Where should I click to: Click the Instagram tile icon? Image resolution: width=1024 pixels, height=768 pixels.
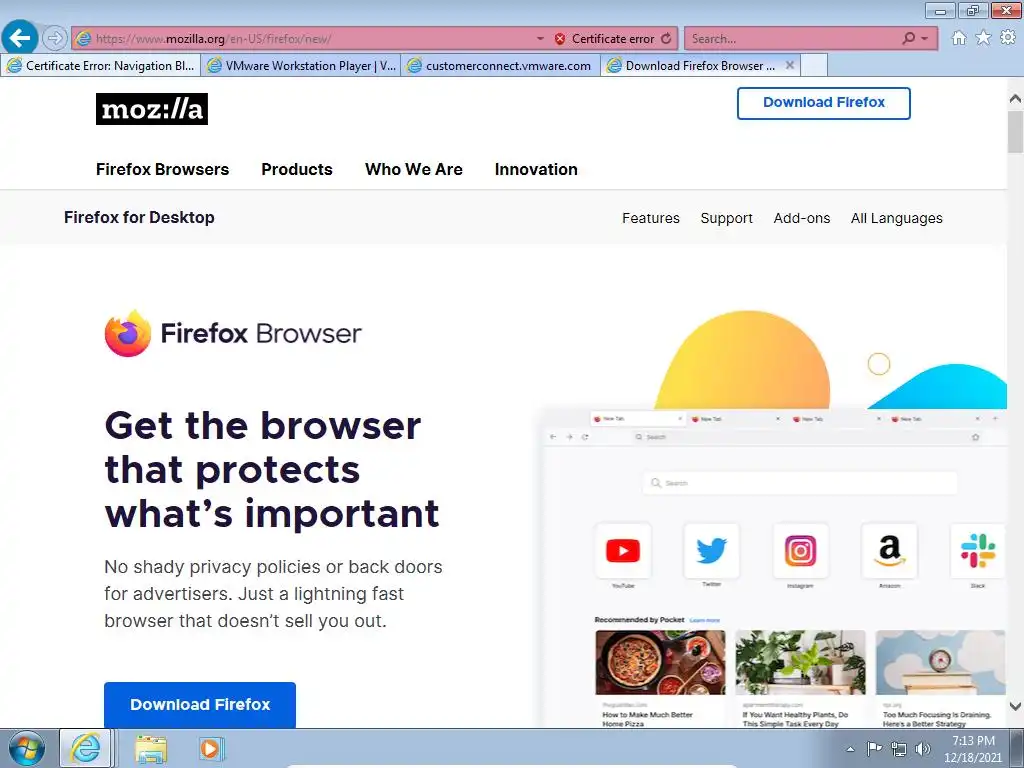click(x=800, y=551)
